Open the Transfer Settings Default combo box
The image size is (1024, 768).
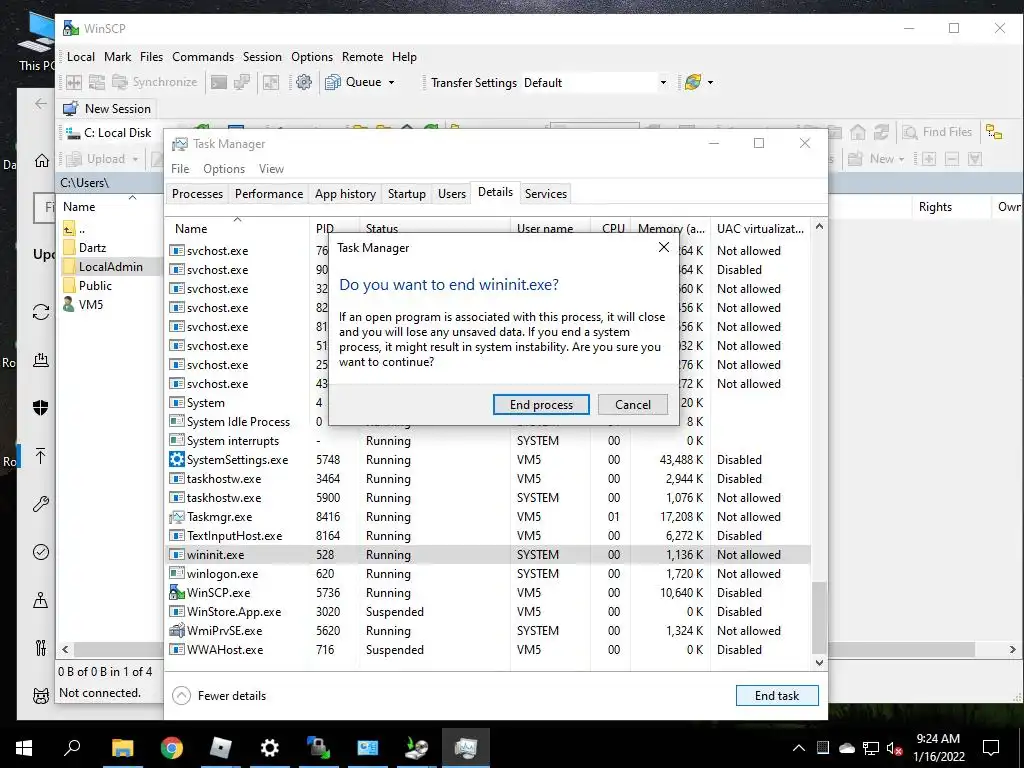(595, 82)
